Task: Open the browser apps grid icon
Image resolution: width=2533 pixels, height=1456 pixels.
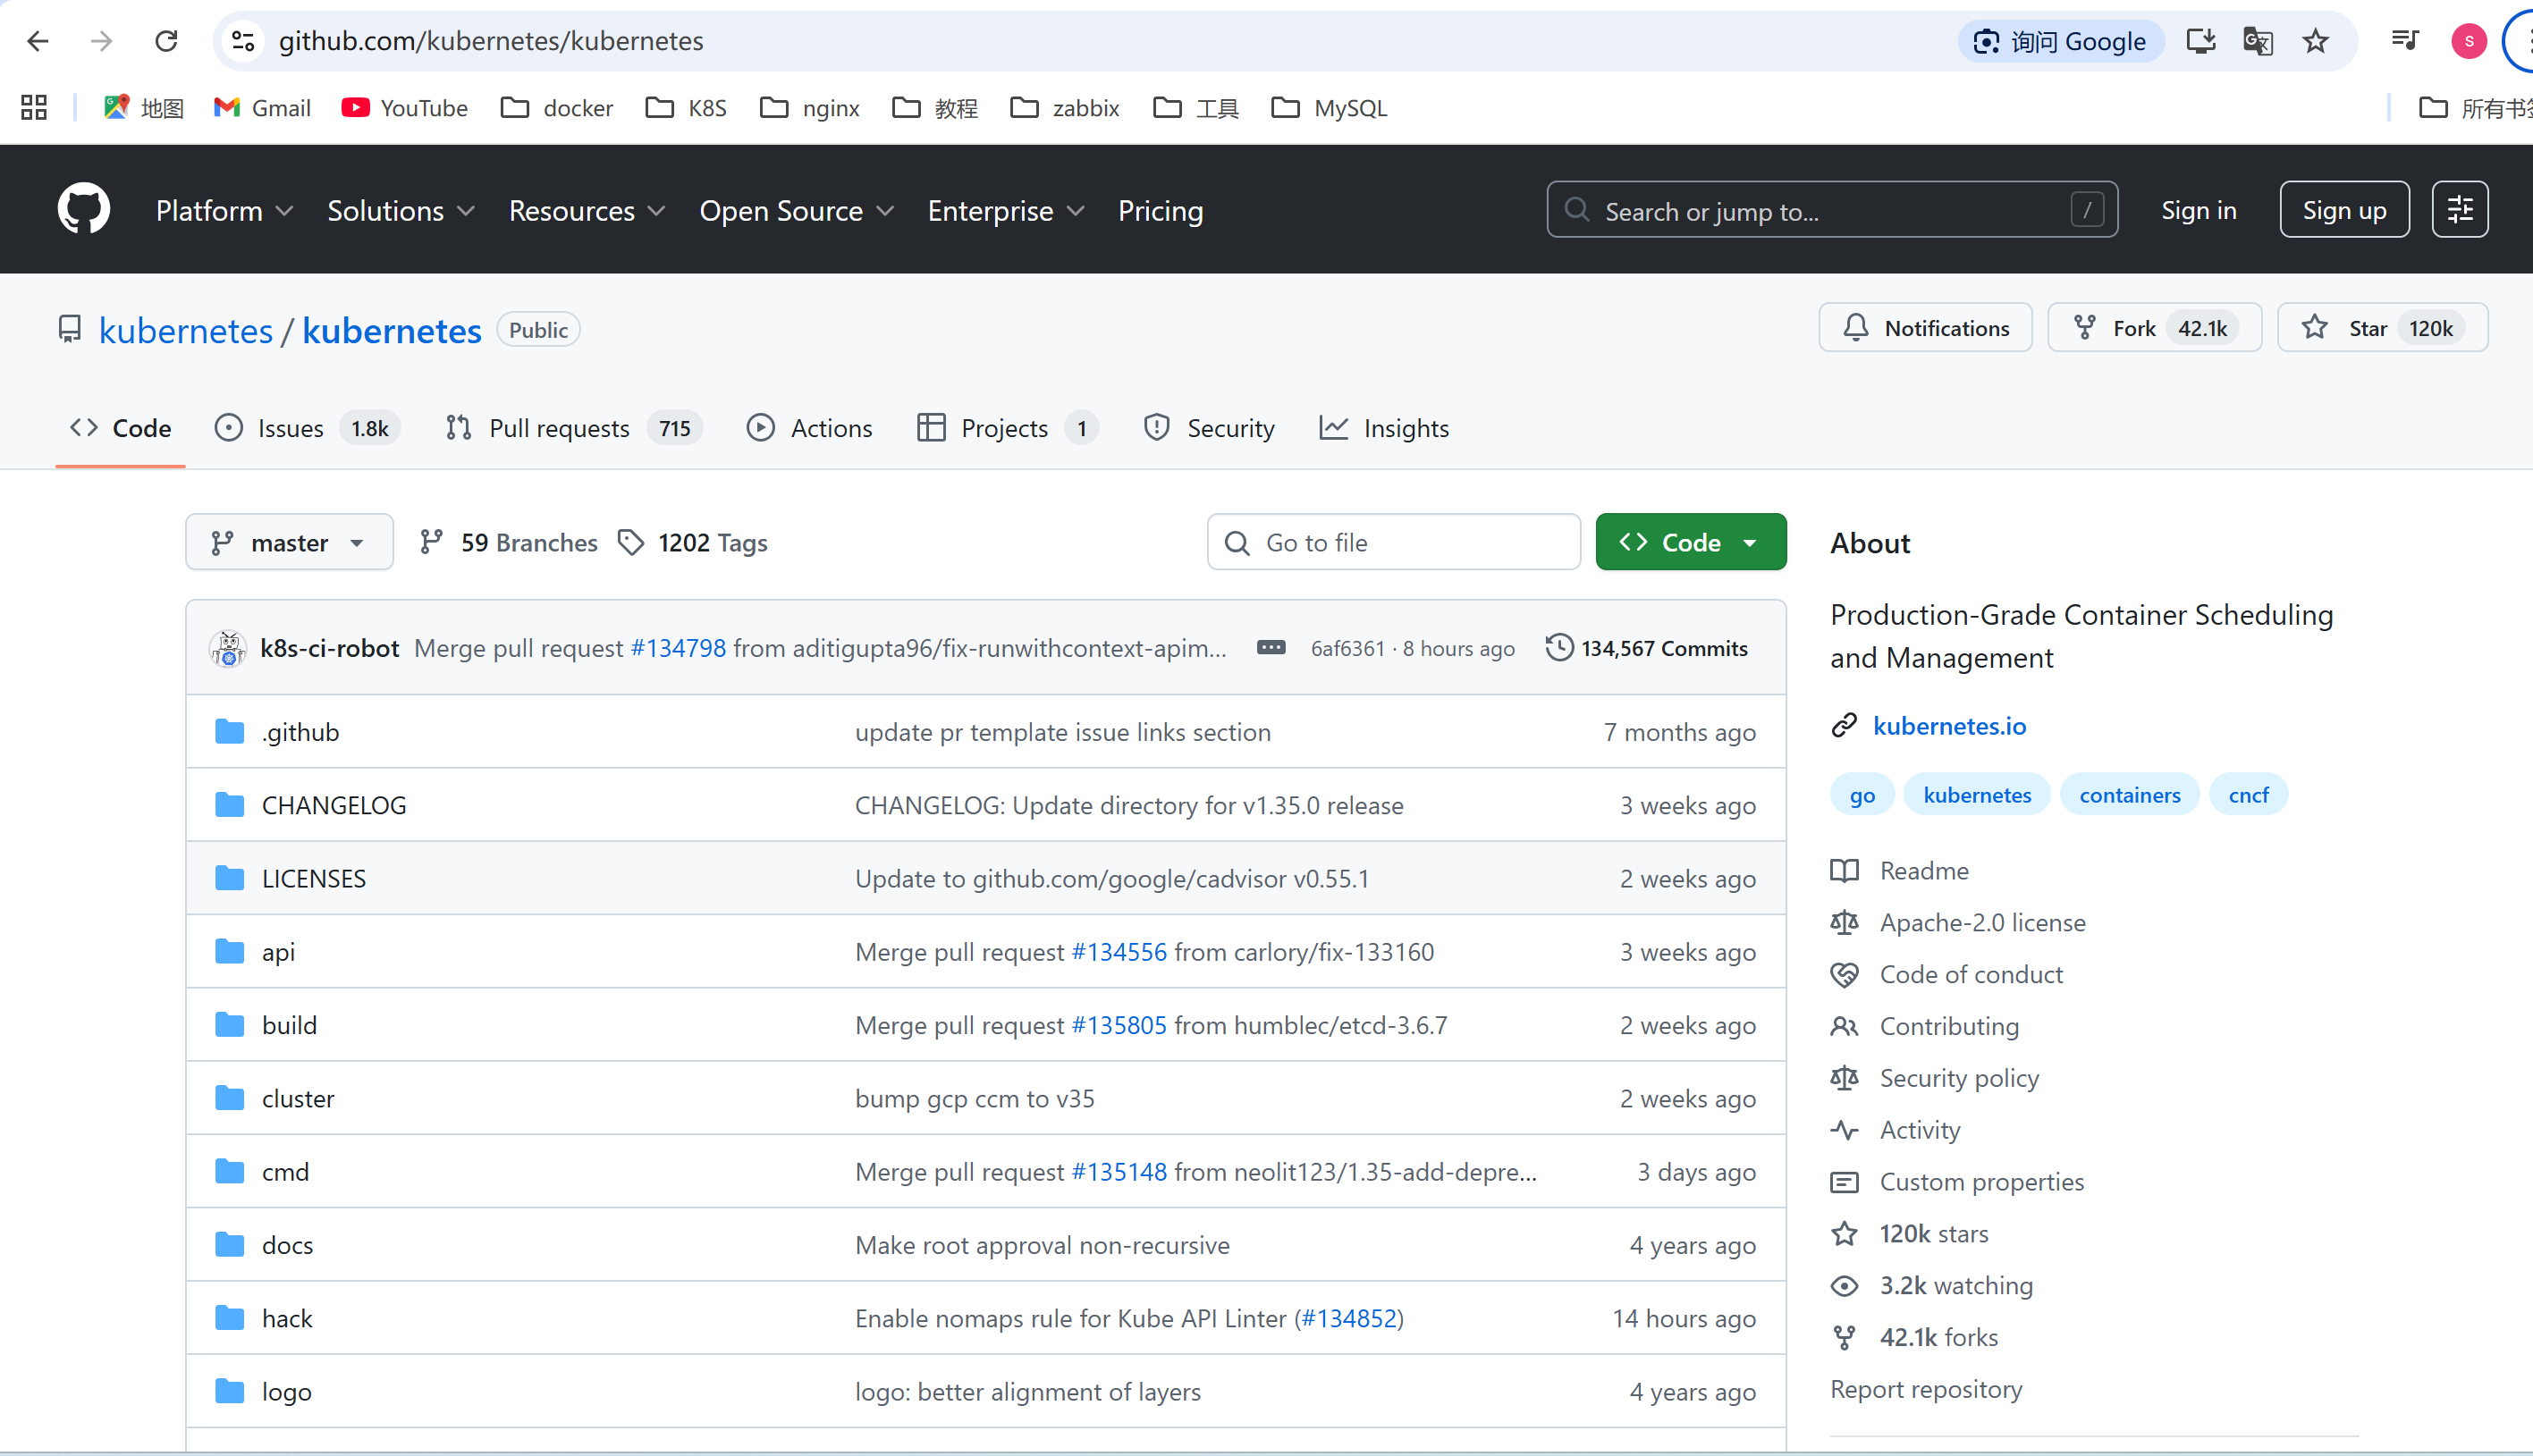Action: (34, 107)
